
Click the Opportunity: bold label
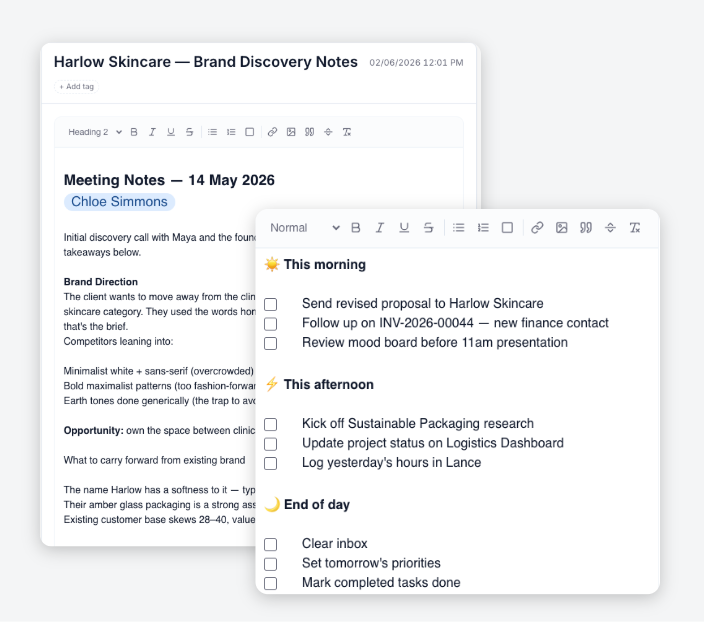point(93,431)
